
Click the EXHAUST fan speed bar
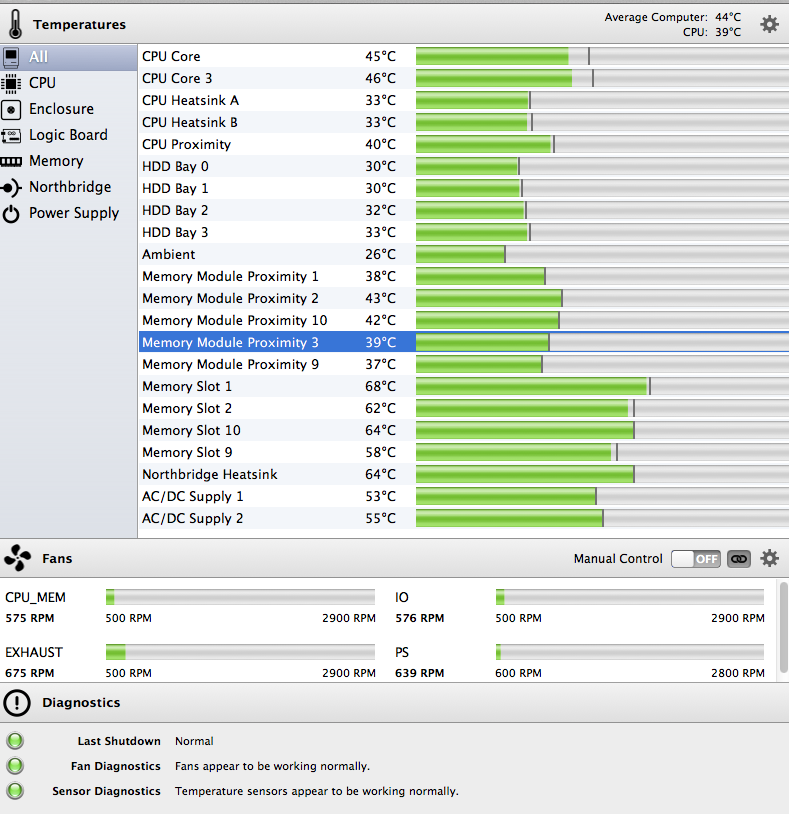click(x=240, y=652)
